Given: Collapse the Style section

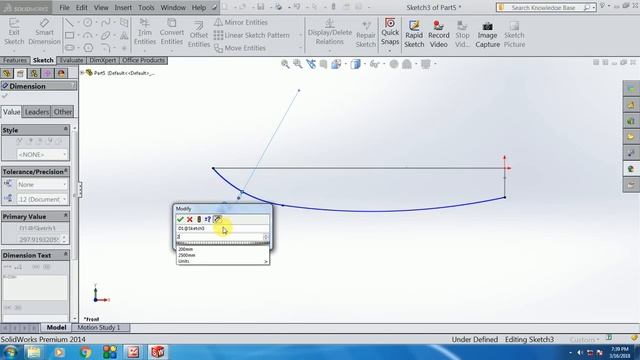Looking at the screenshot, I should (66, 129).
